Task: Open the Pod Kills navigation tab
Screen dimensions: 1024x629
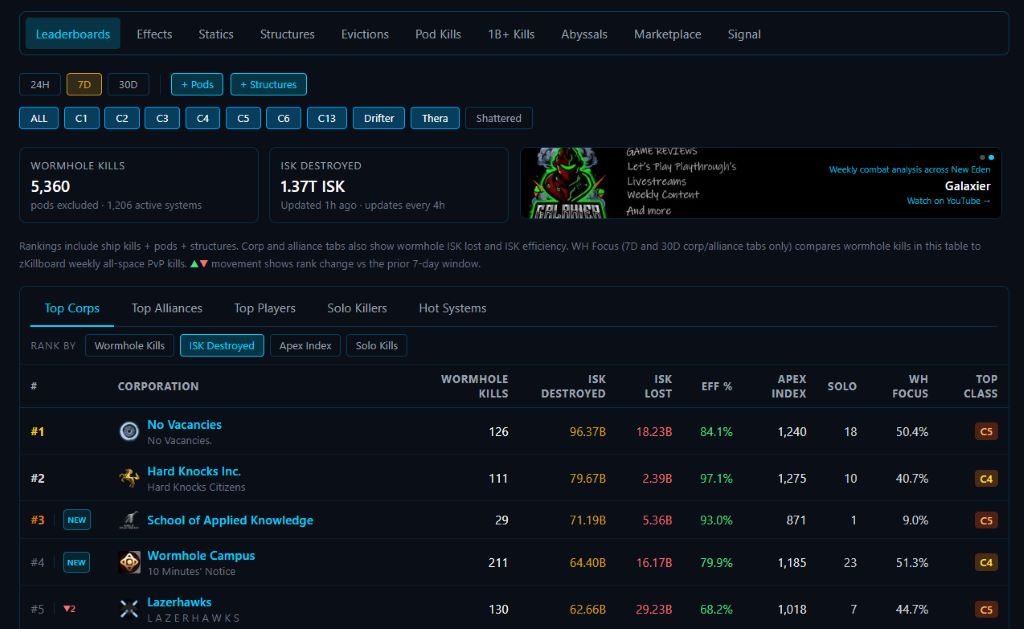Action: pos(438,34)
